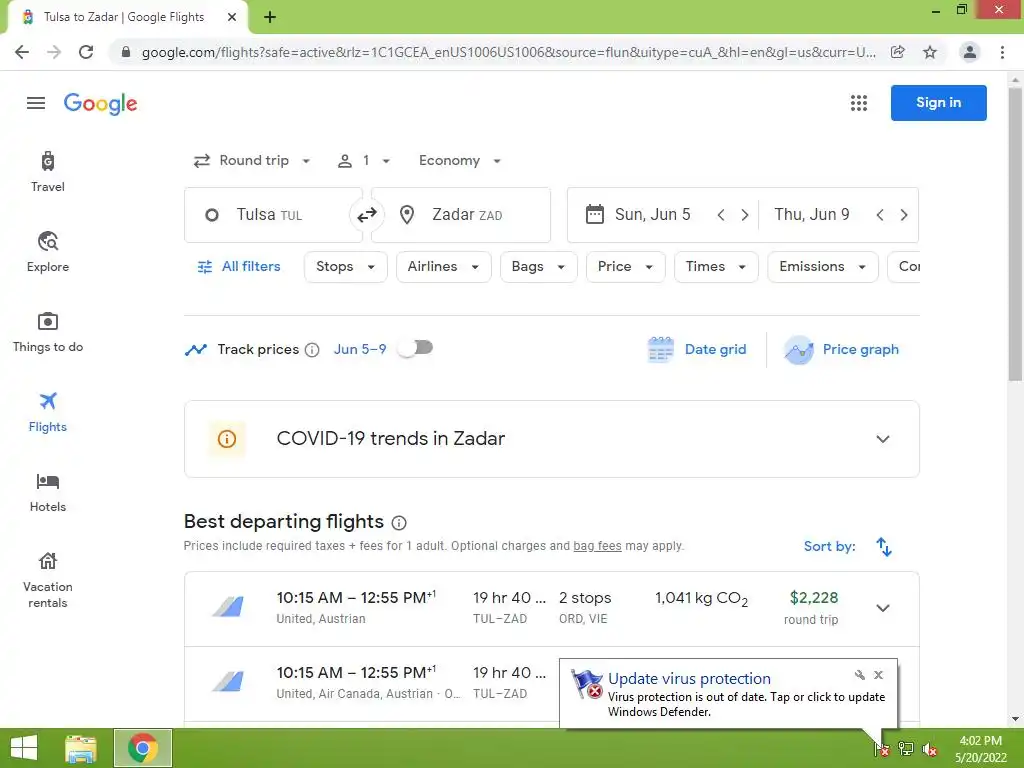This screenshot has width=1024, height=768.
Task: Open the Emissions filter dropdown
Action: coord(823,267)
